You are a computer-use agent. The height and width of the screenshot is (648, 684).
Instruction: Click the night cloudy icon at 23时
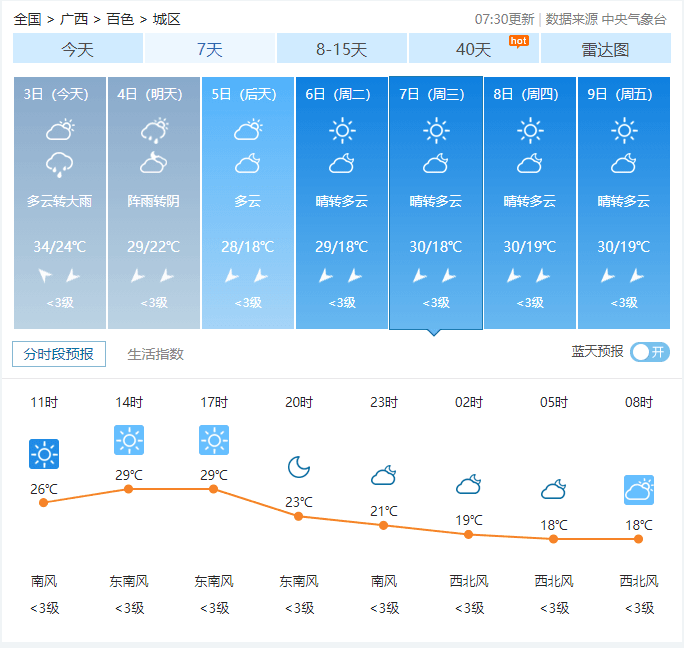click(384, 476)
